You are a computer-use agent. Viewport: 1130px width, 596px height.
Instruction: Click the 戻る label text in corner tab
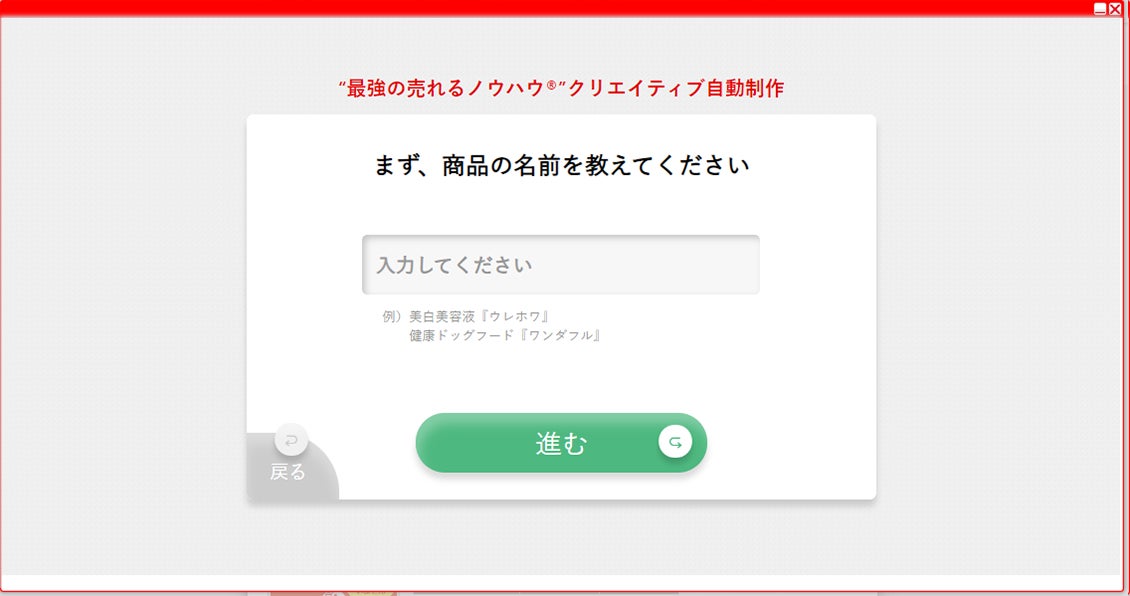click(288, 472)
